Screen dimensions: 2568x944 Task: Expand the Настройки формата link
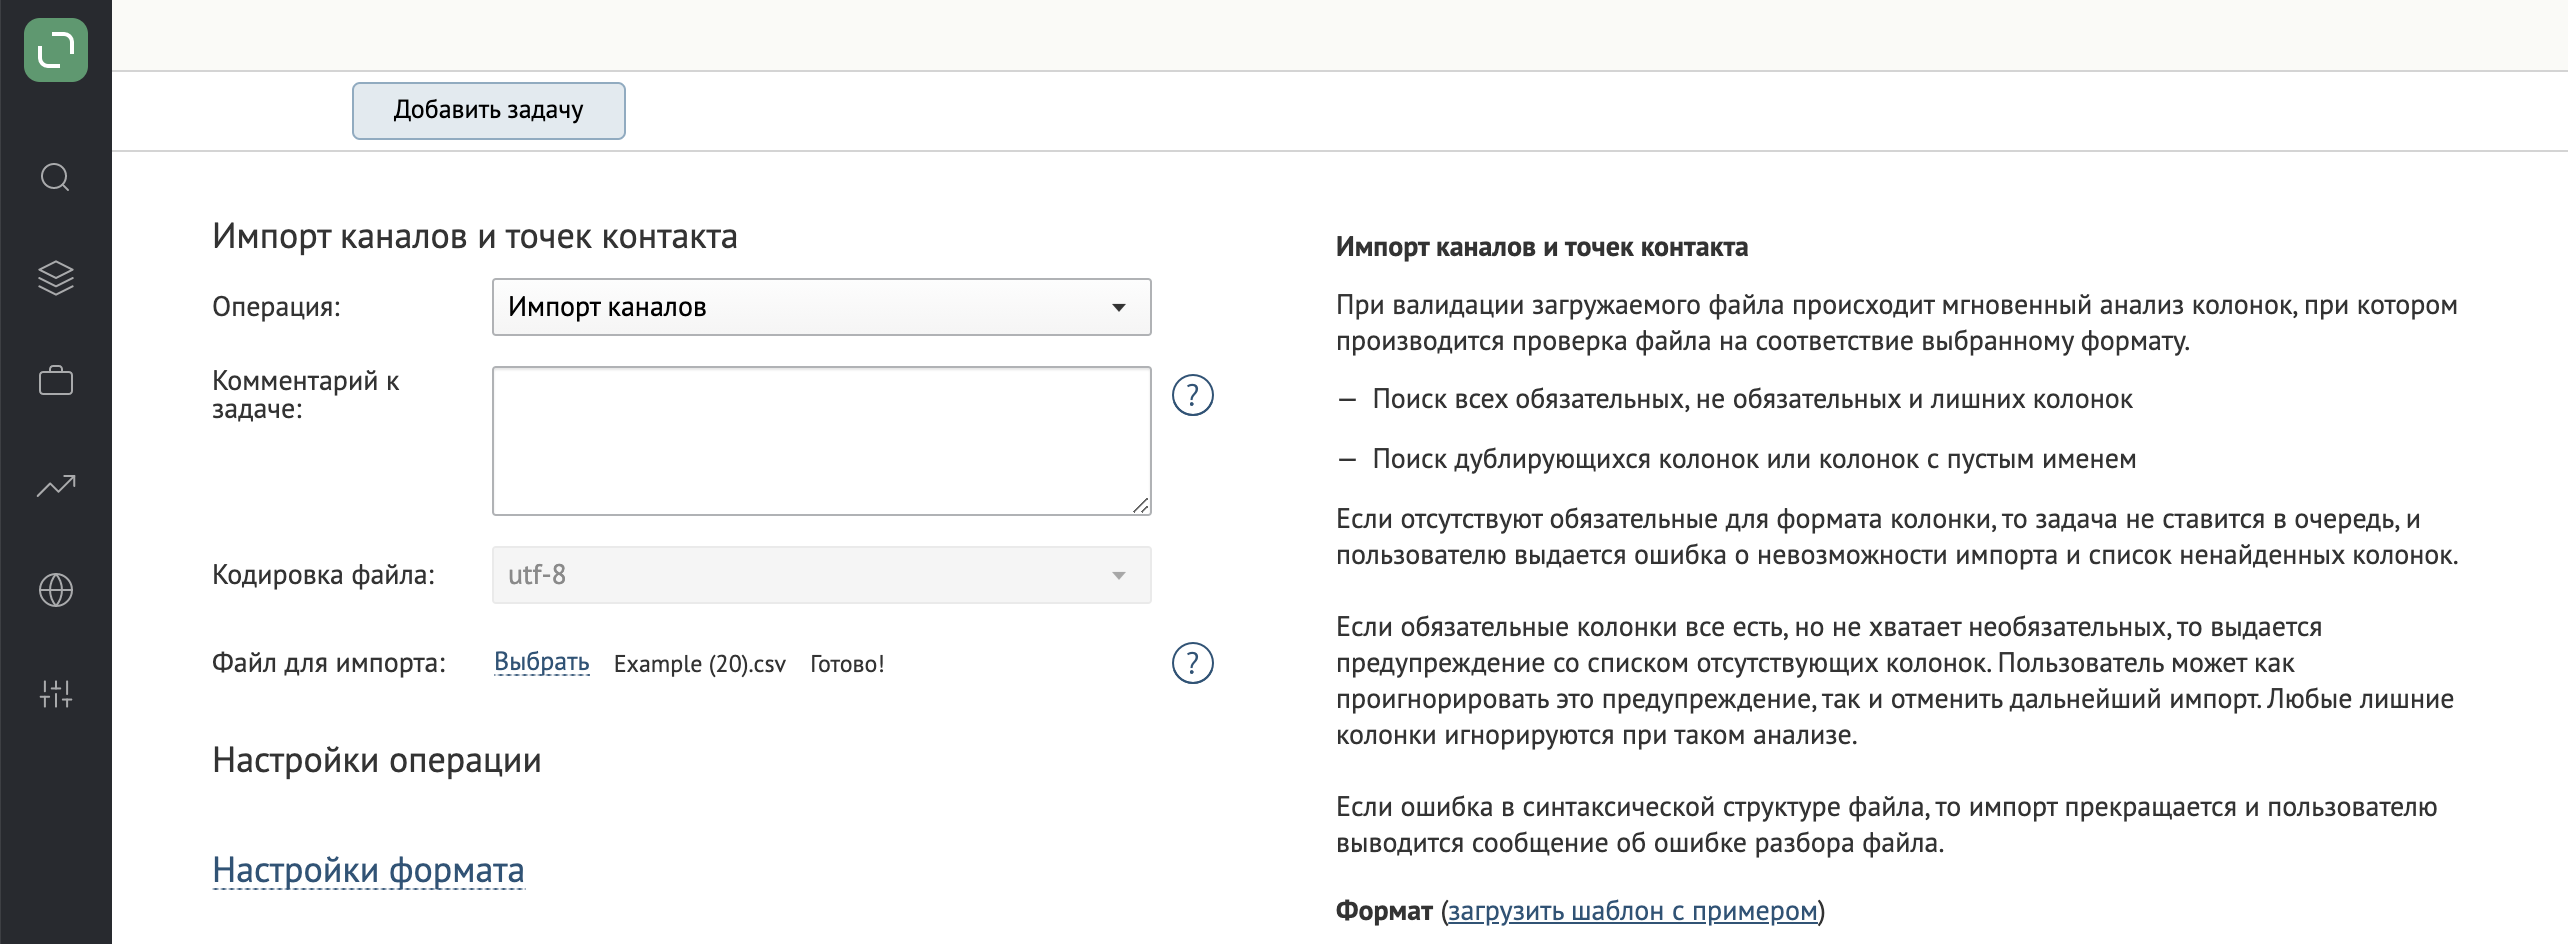pyautogui.click(x=368, y=870)
